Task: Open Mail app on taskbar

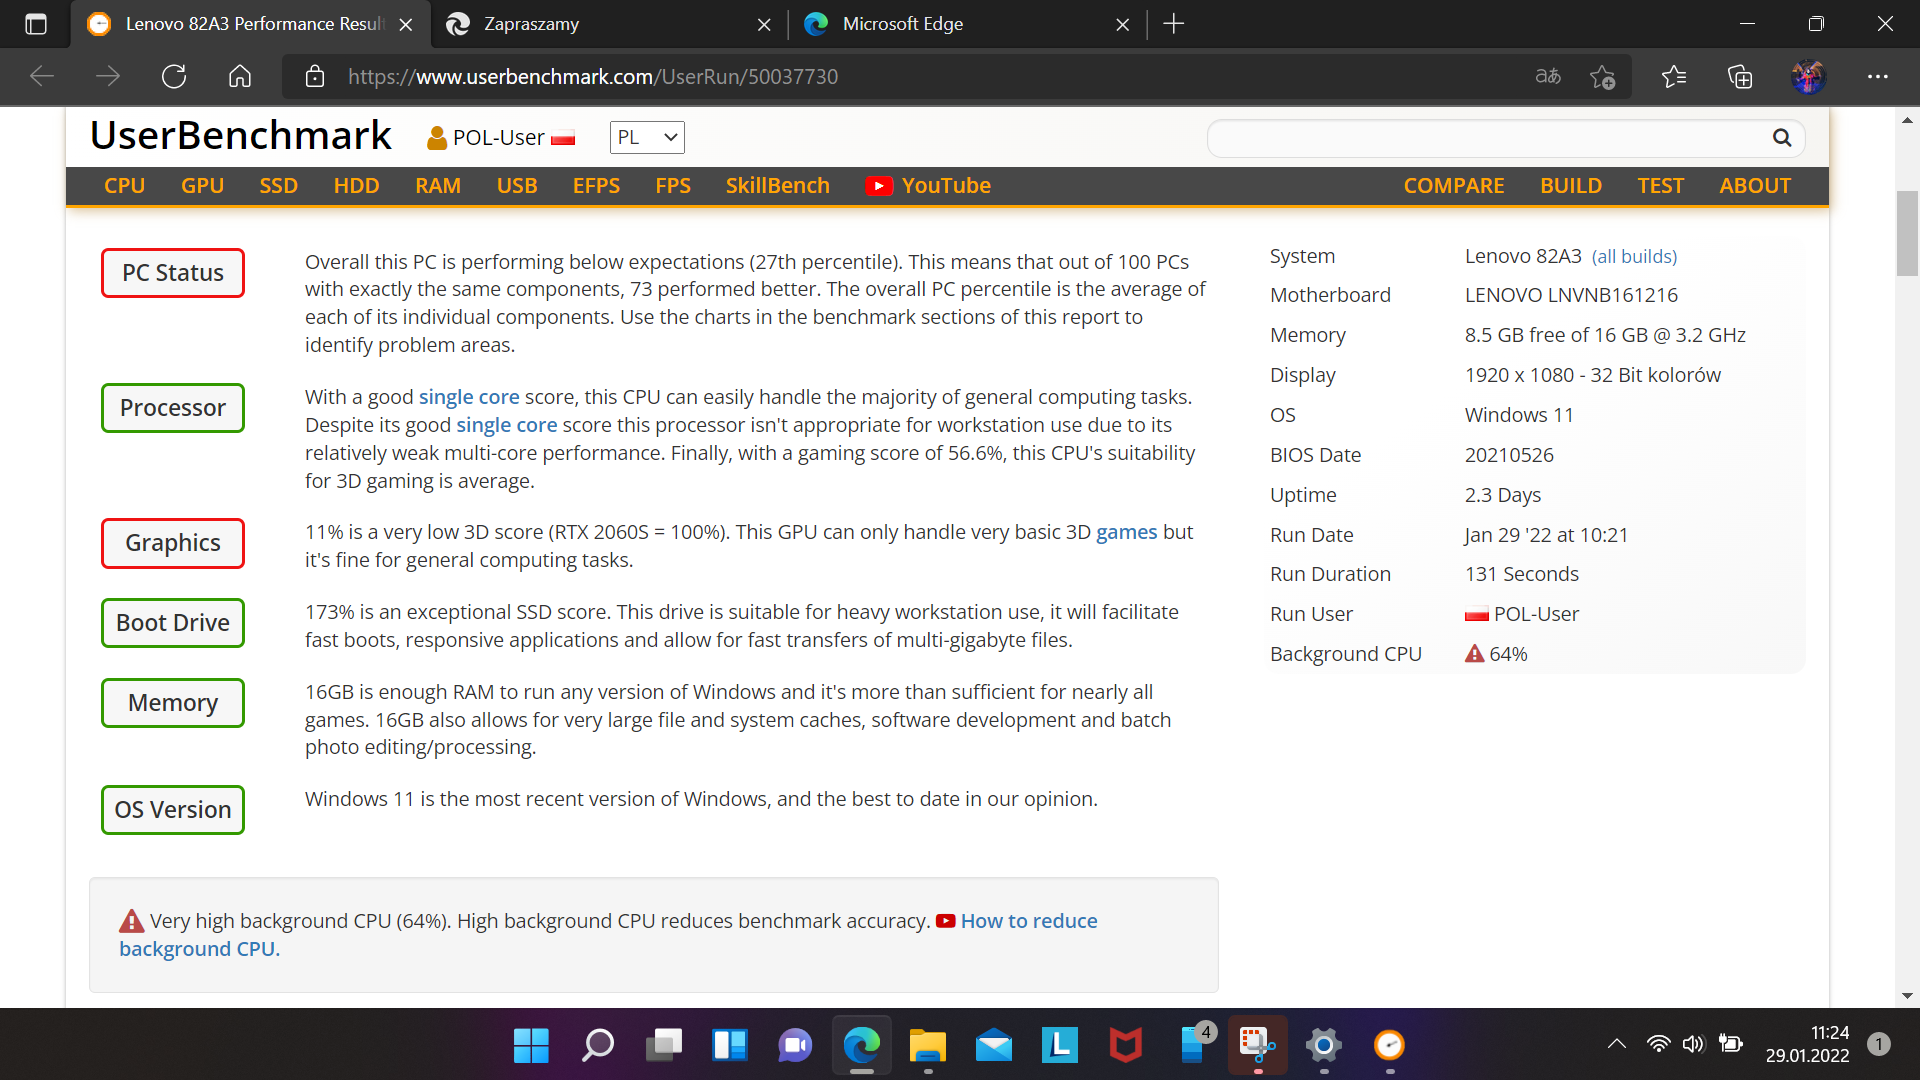Action: click(x=993, y=1046)
